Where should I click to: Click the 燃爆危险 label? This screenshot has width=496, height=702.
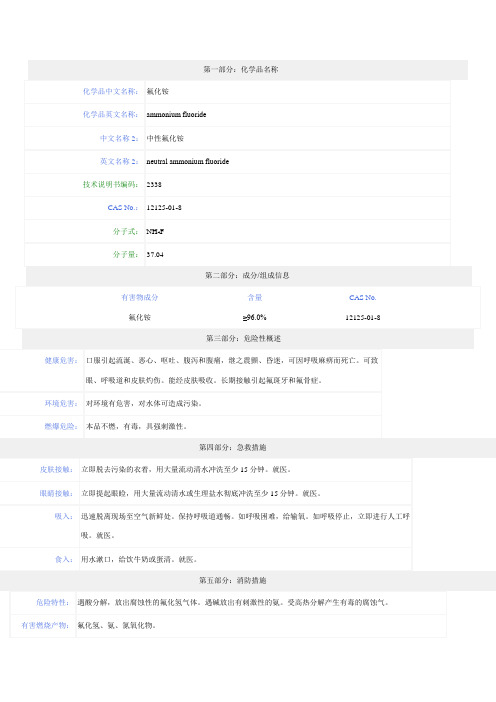61,426
